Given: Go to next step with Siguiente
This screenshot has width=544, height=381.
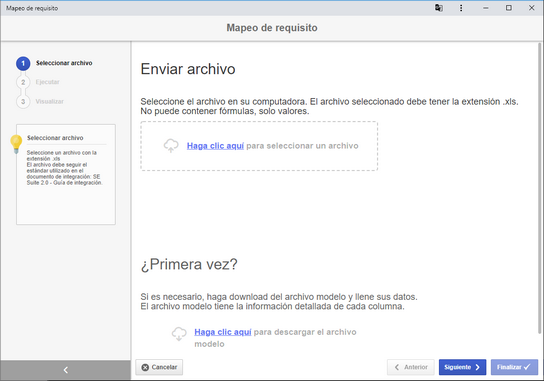Looking at the screenshot, I should click(462, 367).
